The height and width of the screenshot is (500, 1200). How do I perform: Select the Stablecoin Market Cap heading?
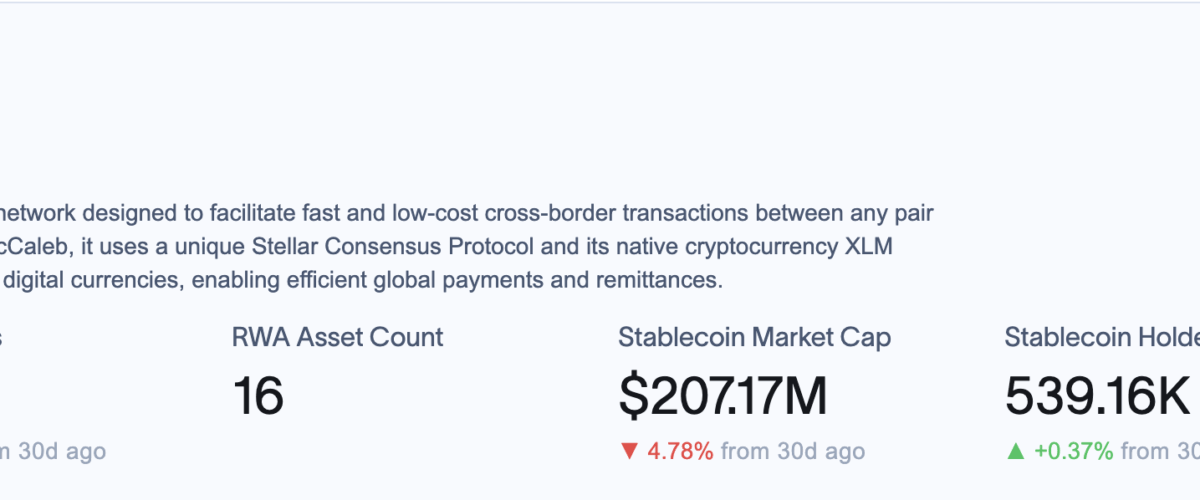click(754, 337)
